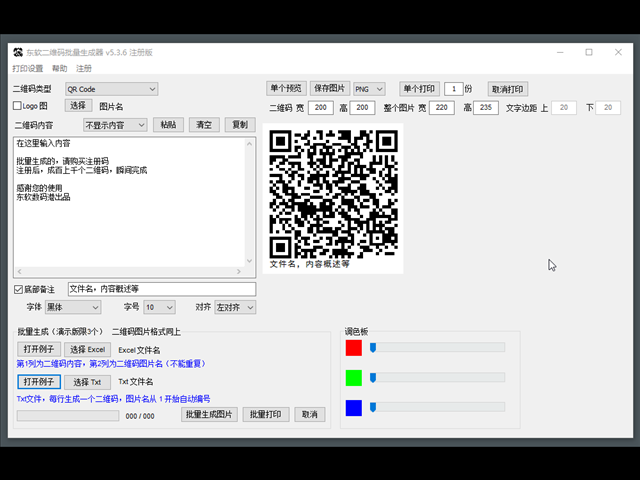
Task: Close the application window
Action: [x=618, y=52]
